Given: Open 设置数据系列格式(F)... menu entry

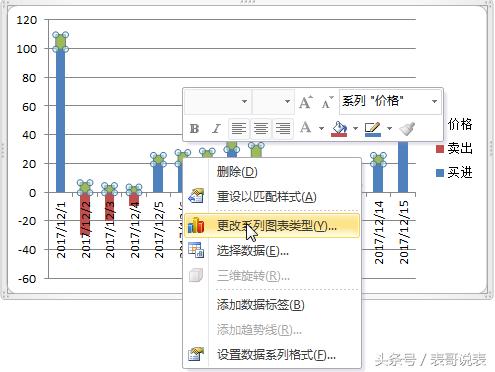Looking at the screenshot, I should 272,355.
